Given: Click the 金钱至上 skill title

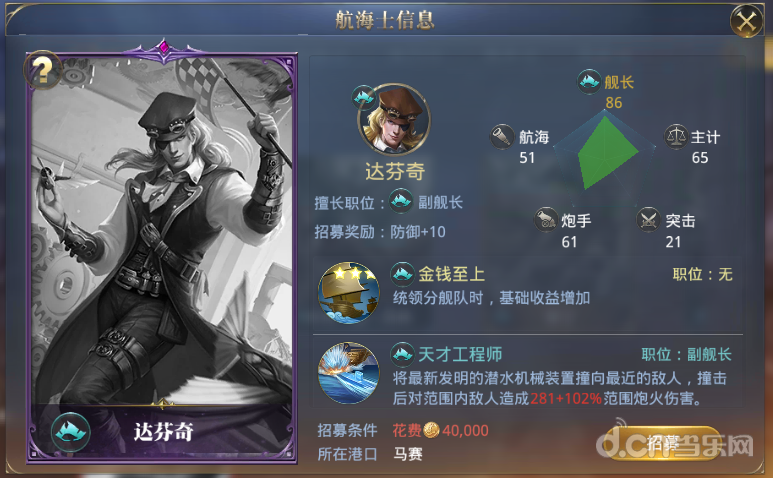Looking at the screenshot, I should (452, 274).
